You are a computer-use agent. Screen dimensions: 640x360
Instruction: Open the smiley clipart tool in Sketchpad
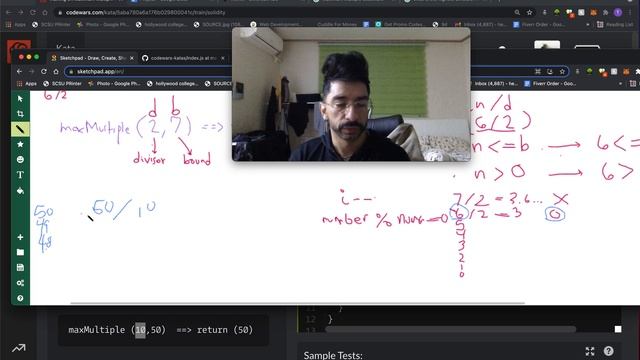tap(20, 160)
